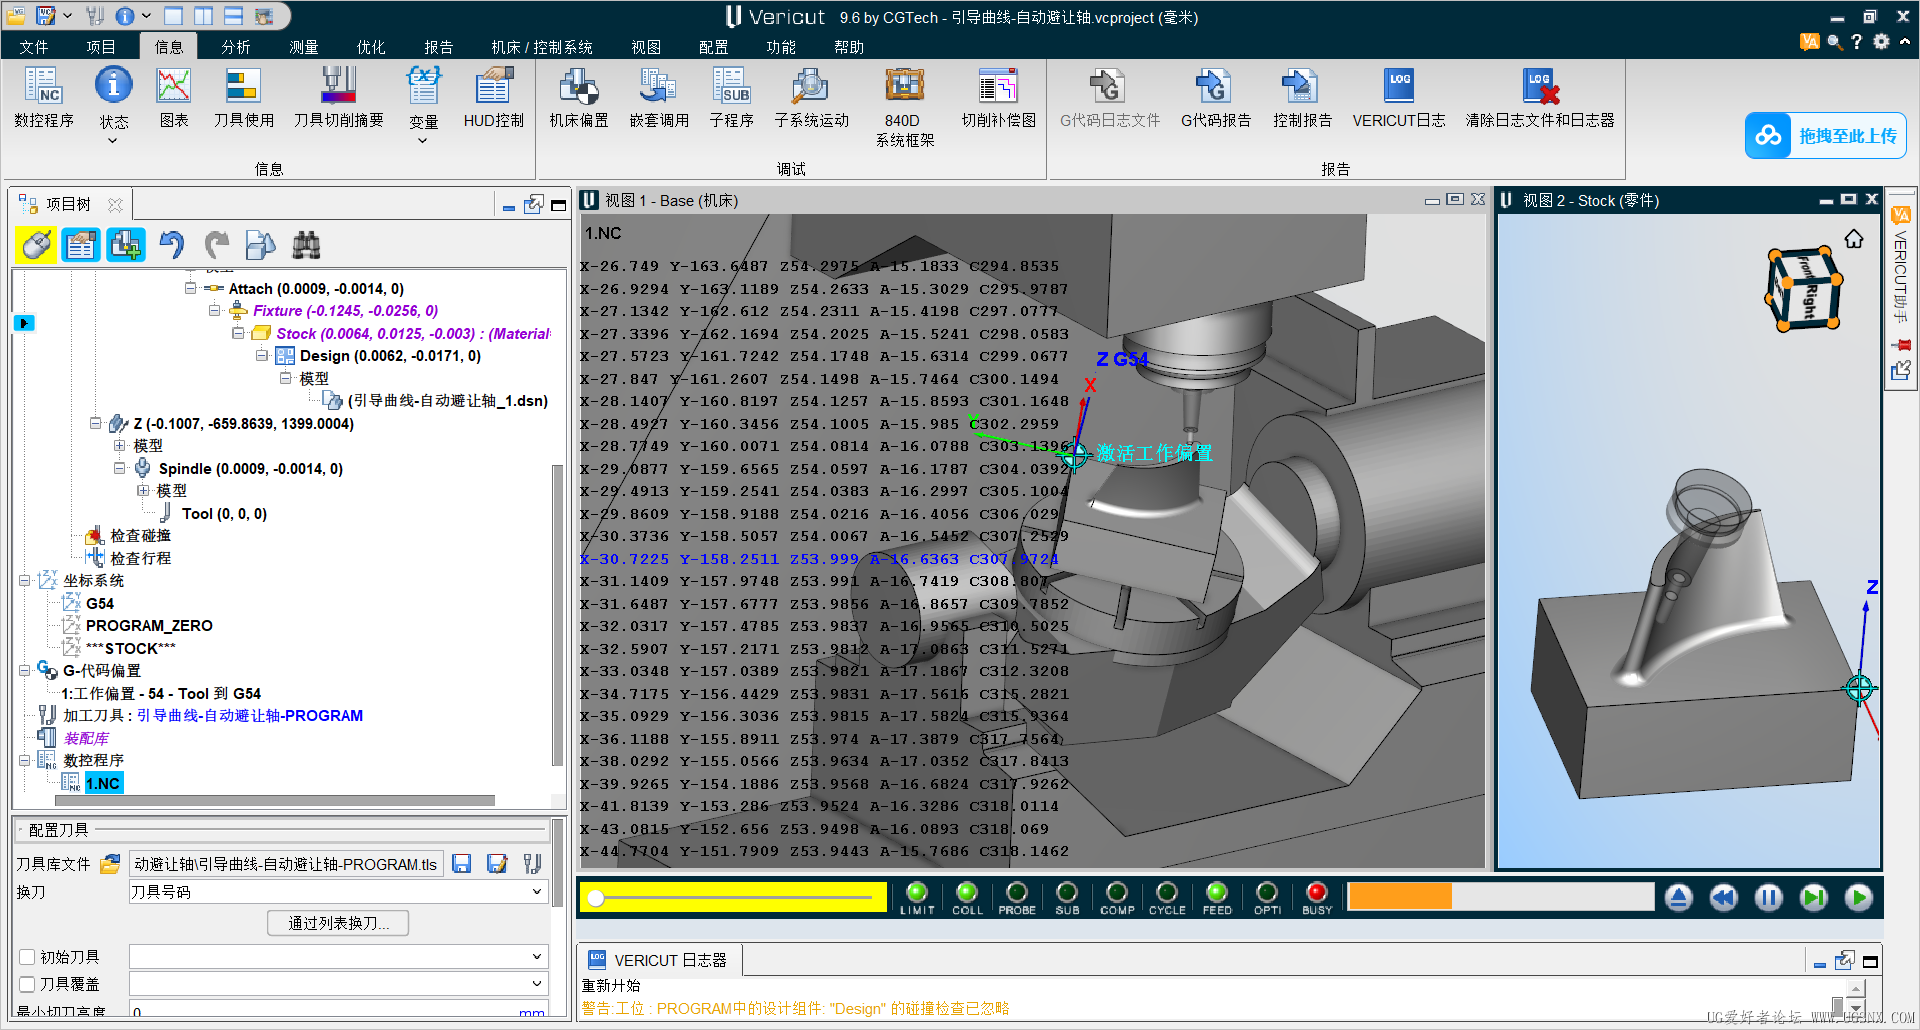This screenshot has height=1030, width=1920.
Task: Click the 项目树 horizontal scrollbar
Action: click(x=275, y=801)
